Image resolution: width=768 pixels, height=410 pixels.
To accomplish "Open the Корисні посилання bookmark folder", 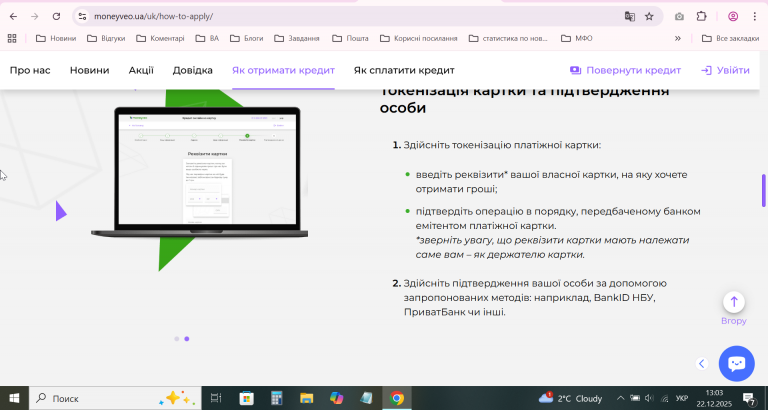I will coord(419,38).
